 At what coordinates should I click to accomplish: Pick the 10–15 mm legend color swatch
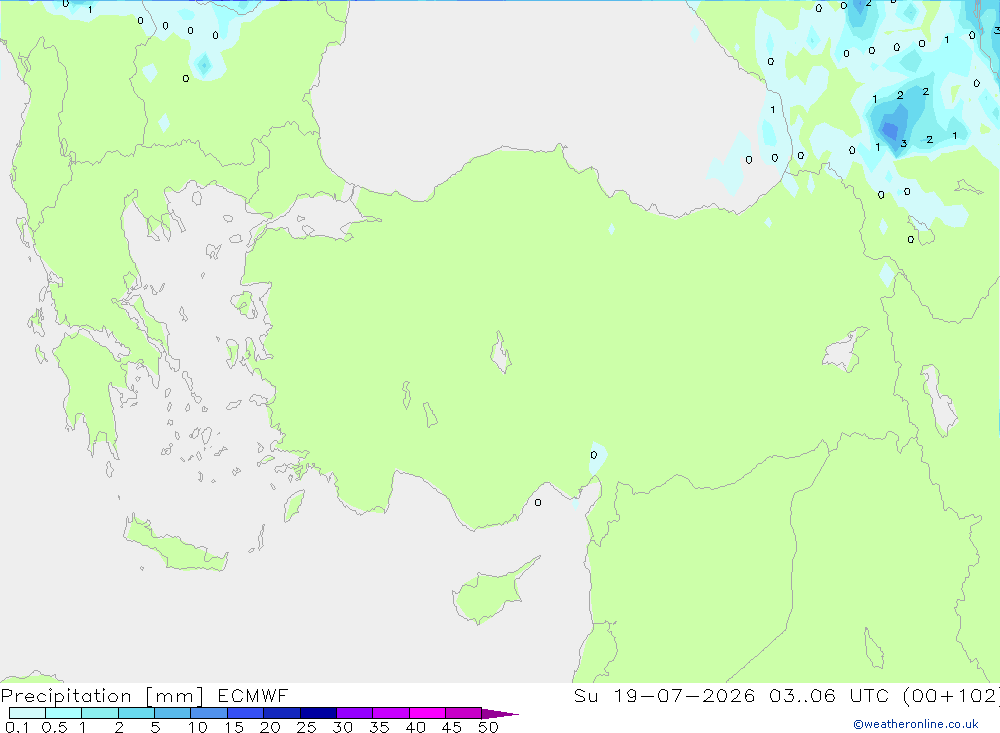(209, 713)
